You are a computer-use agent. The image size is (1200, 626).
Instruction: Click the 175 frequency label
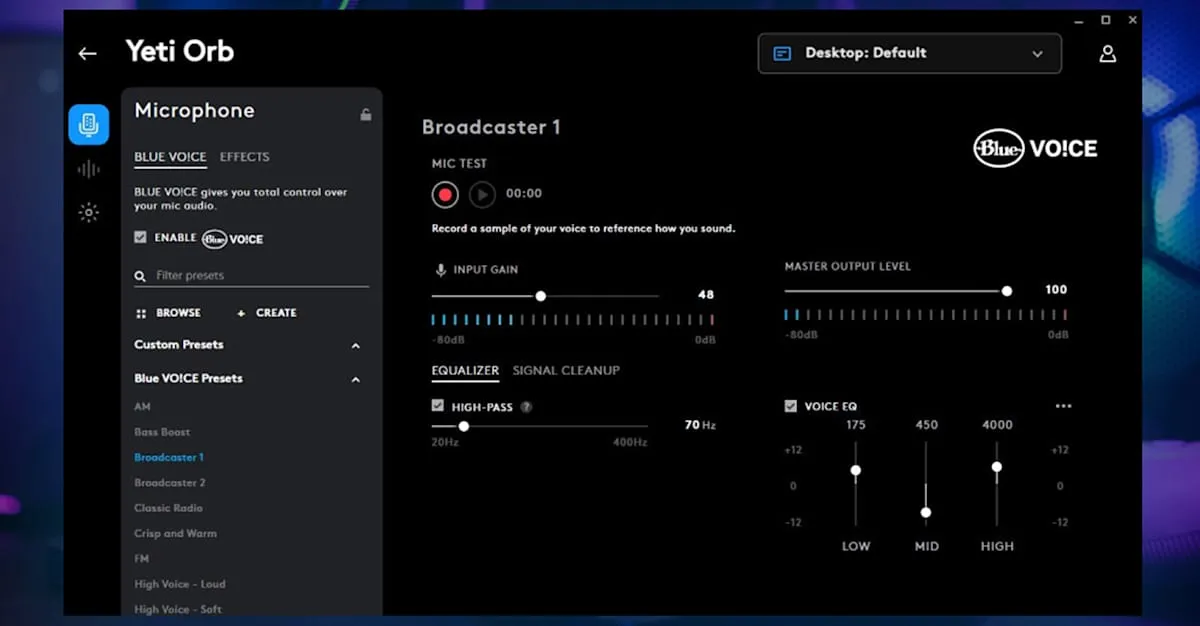point(856,425)
